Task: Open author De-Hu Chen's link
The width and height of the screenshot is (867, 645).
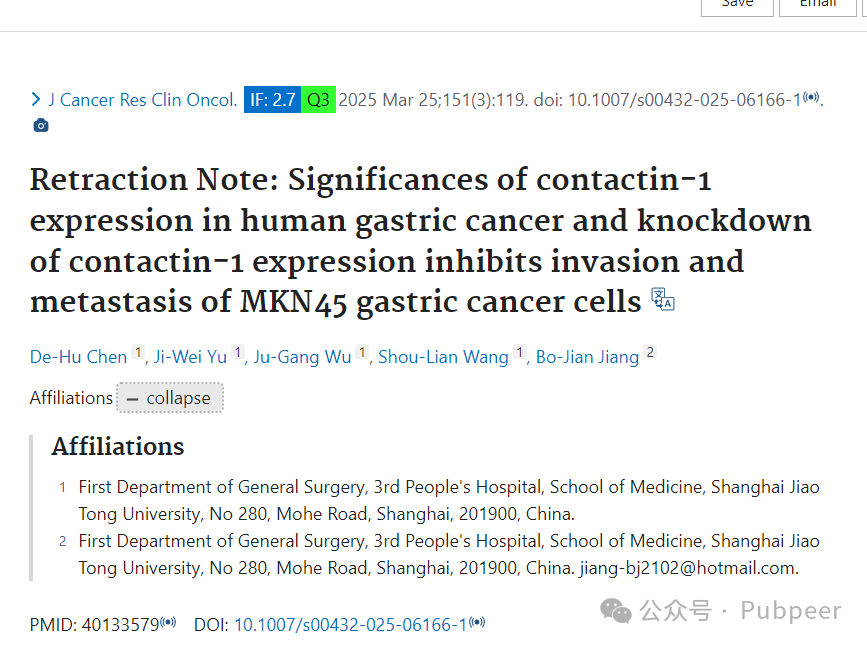Action: pyautogui.click(x=79, y=357)
